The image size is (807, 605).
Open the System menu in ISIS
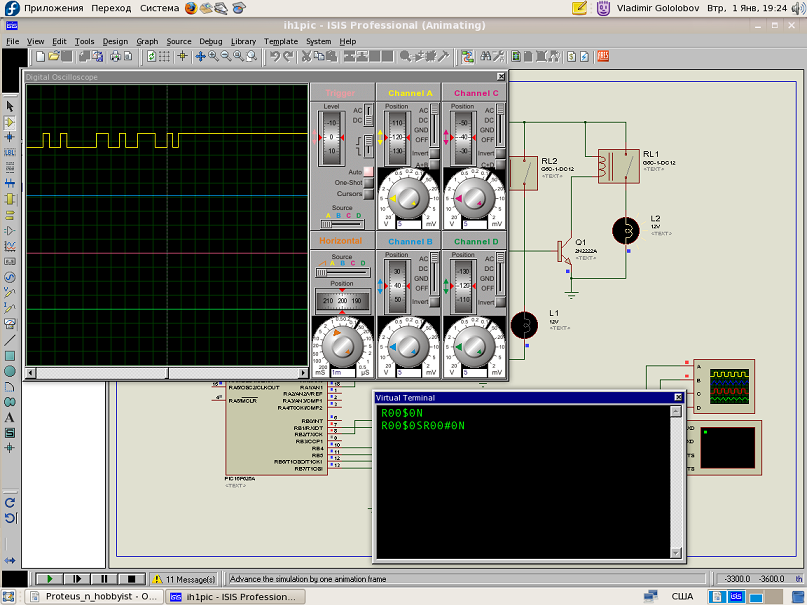click(x=319, y=41)
